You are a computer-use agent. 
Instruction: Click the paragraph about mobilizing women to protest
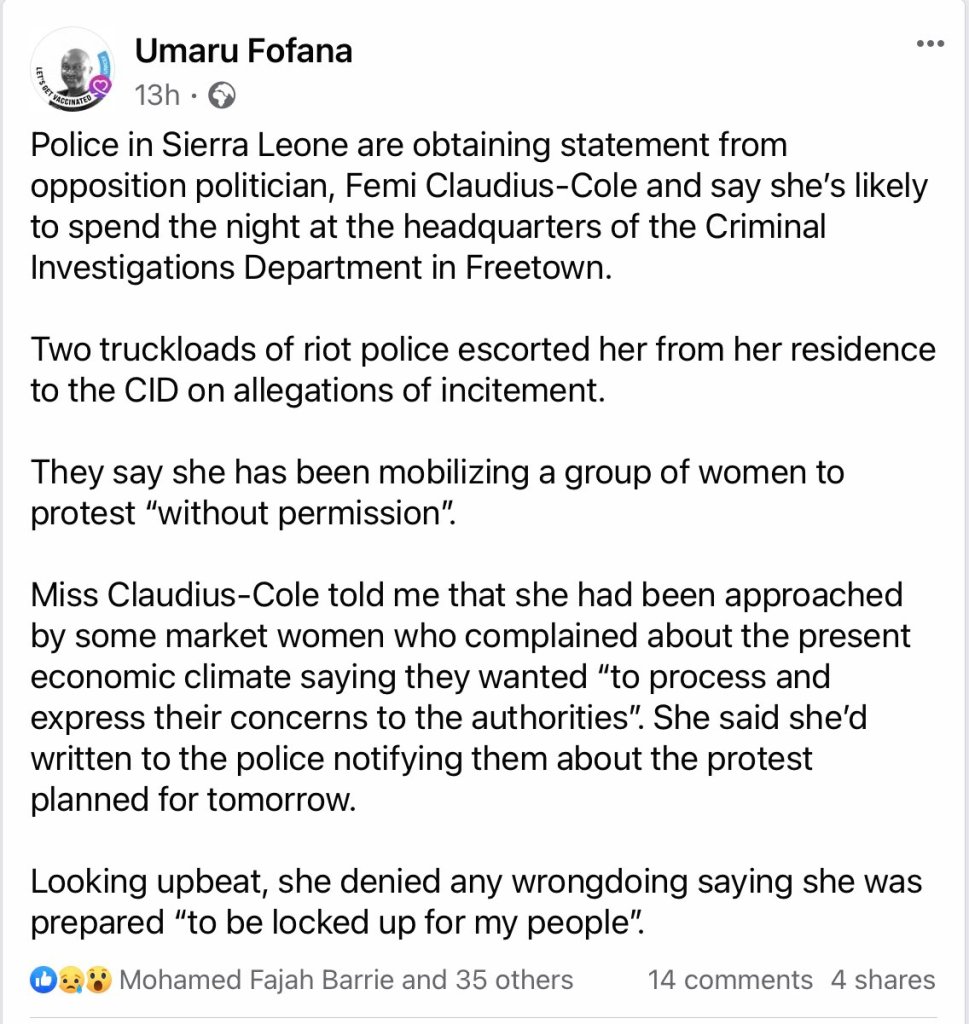coord(437,491)
